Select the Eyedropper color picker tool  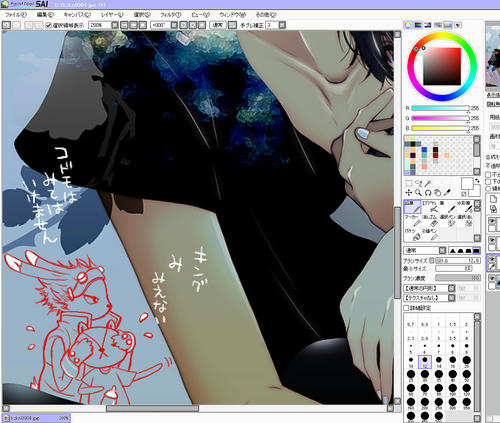(x=447, y=192)
